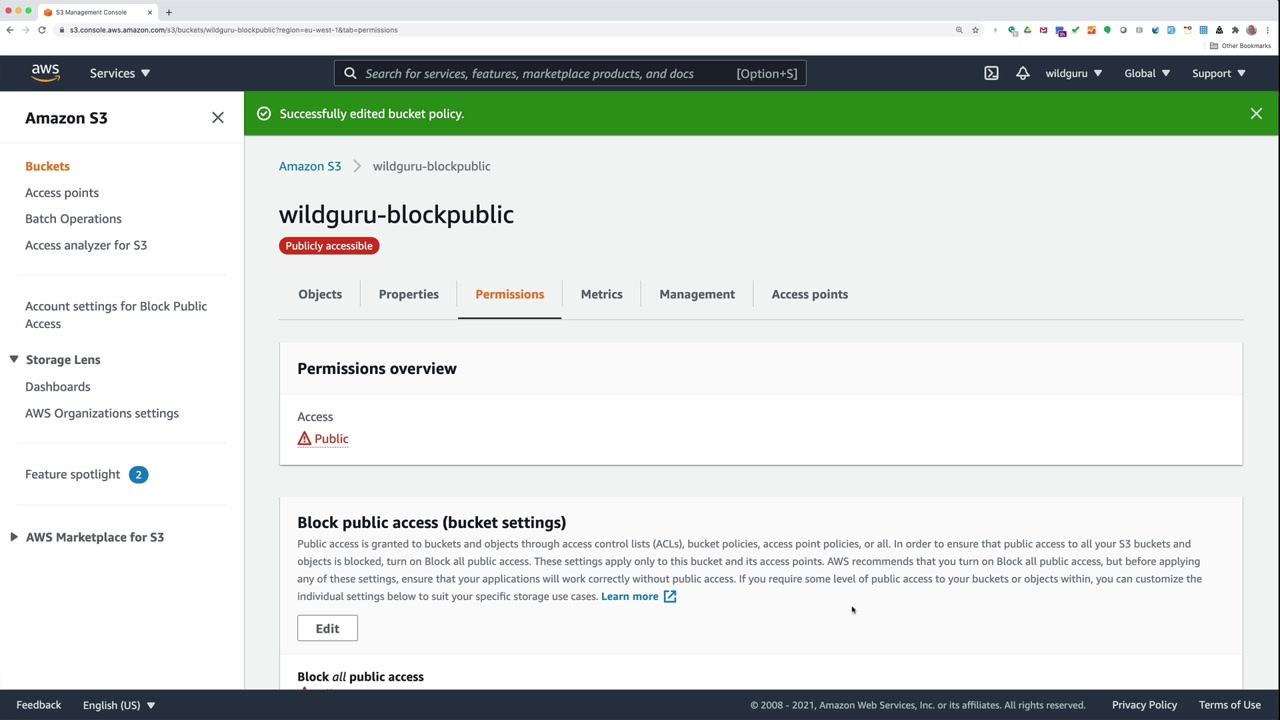This screenshot has width=1280, height=720.
Task: Click the Feedback button in footer
Action: 39,705
